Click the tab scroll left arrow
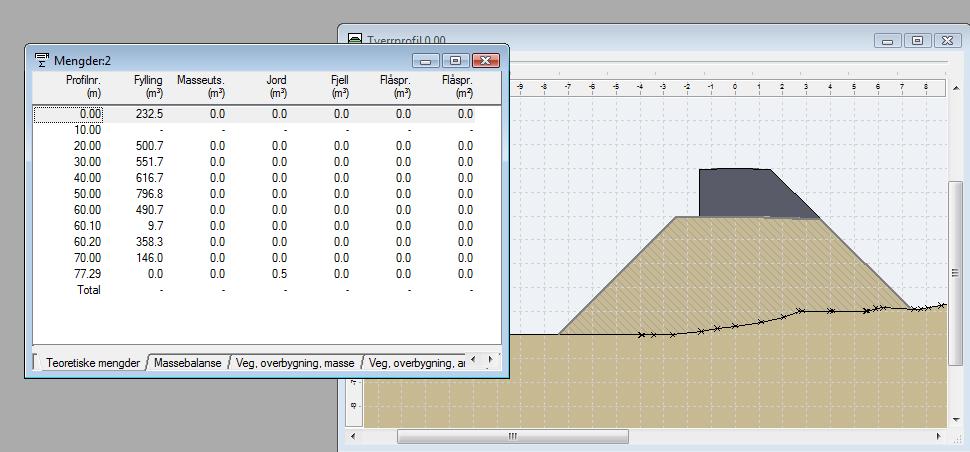 [x=473, y=359]
